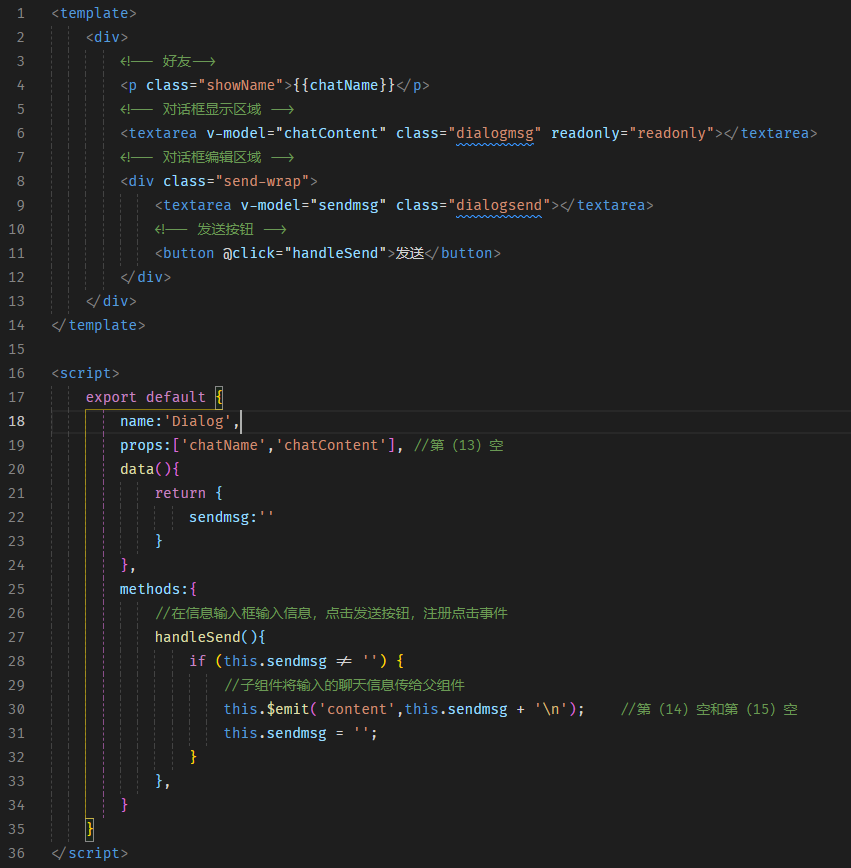Click the underlined "dialogsend" class value
851x868 pixels.
[499, 205]
